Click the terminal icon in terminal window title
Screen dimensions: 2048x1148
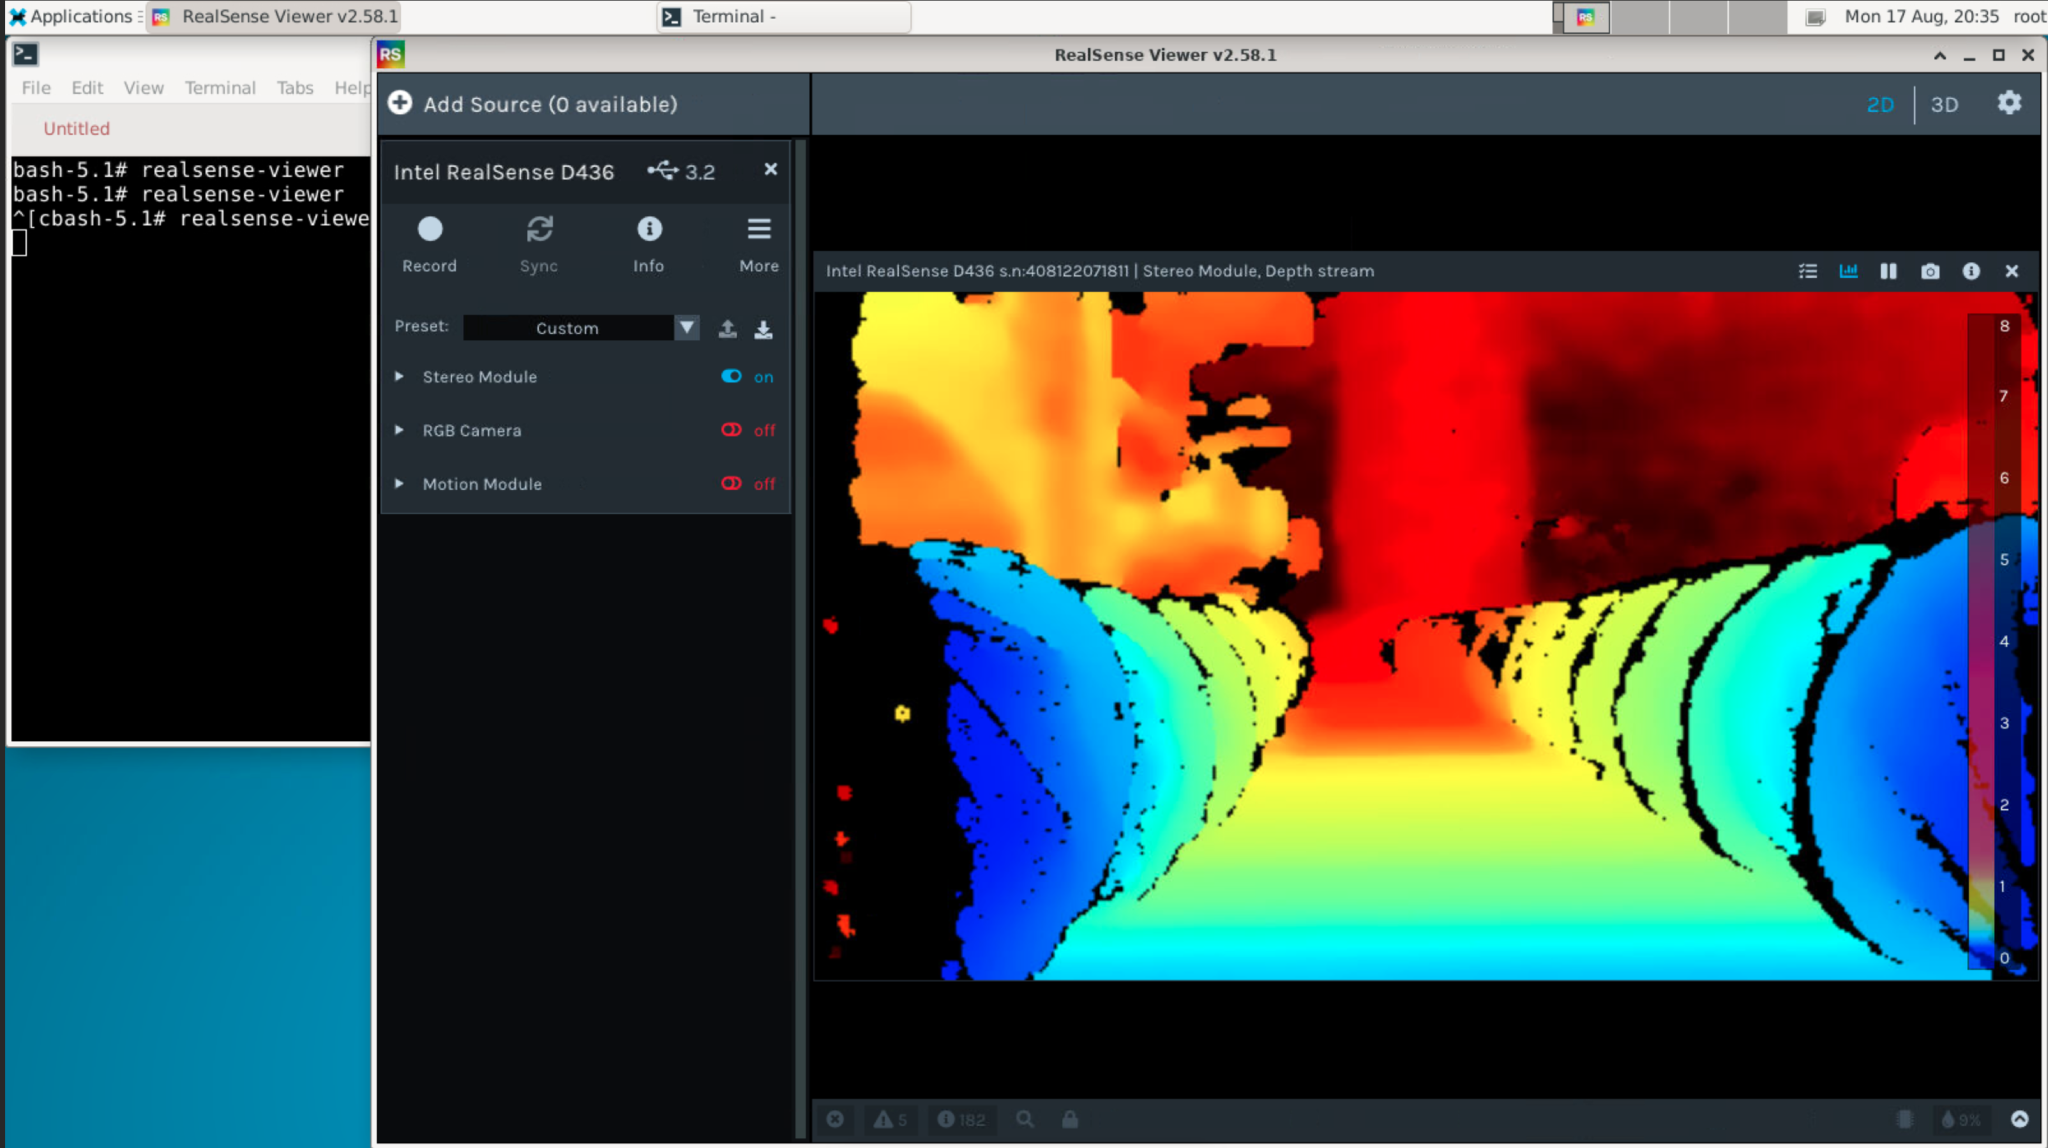pyautogui.click(x=26, y=54)
